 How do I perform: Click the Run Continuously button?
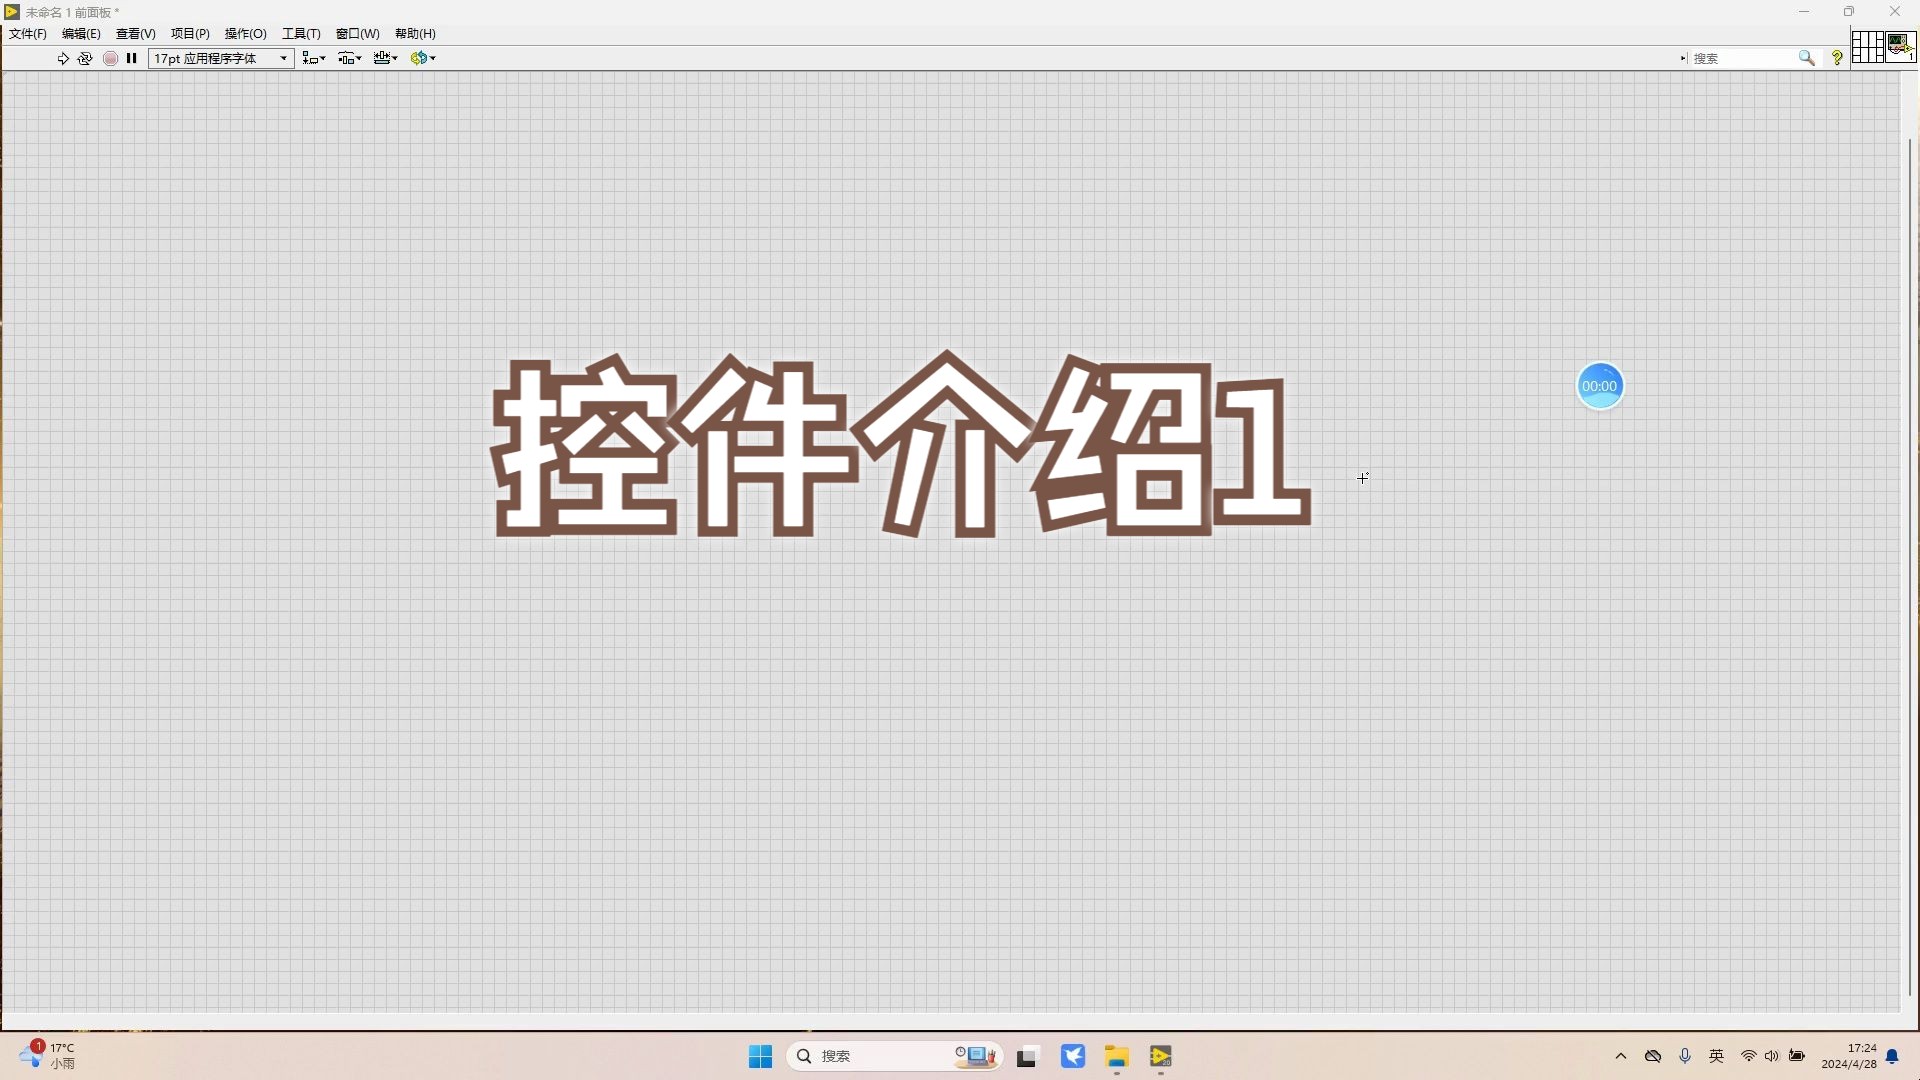(85, 58)
